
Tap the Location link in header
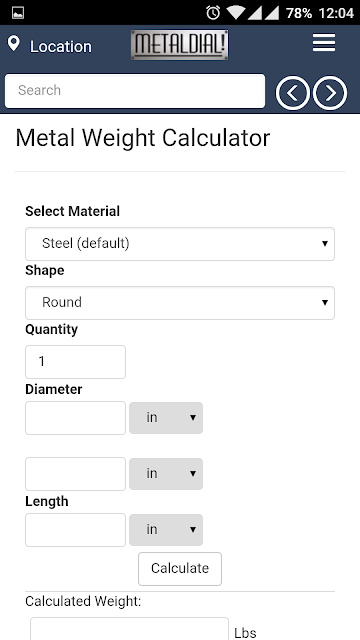click(60, 47)
